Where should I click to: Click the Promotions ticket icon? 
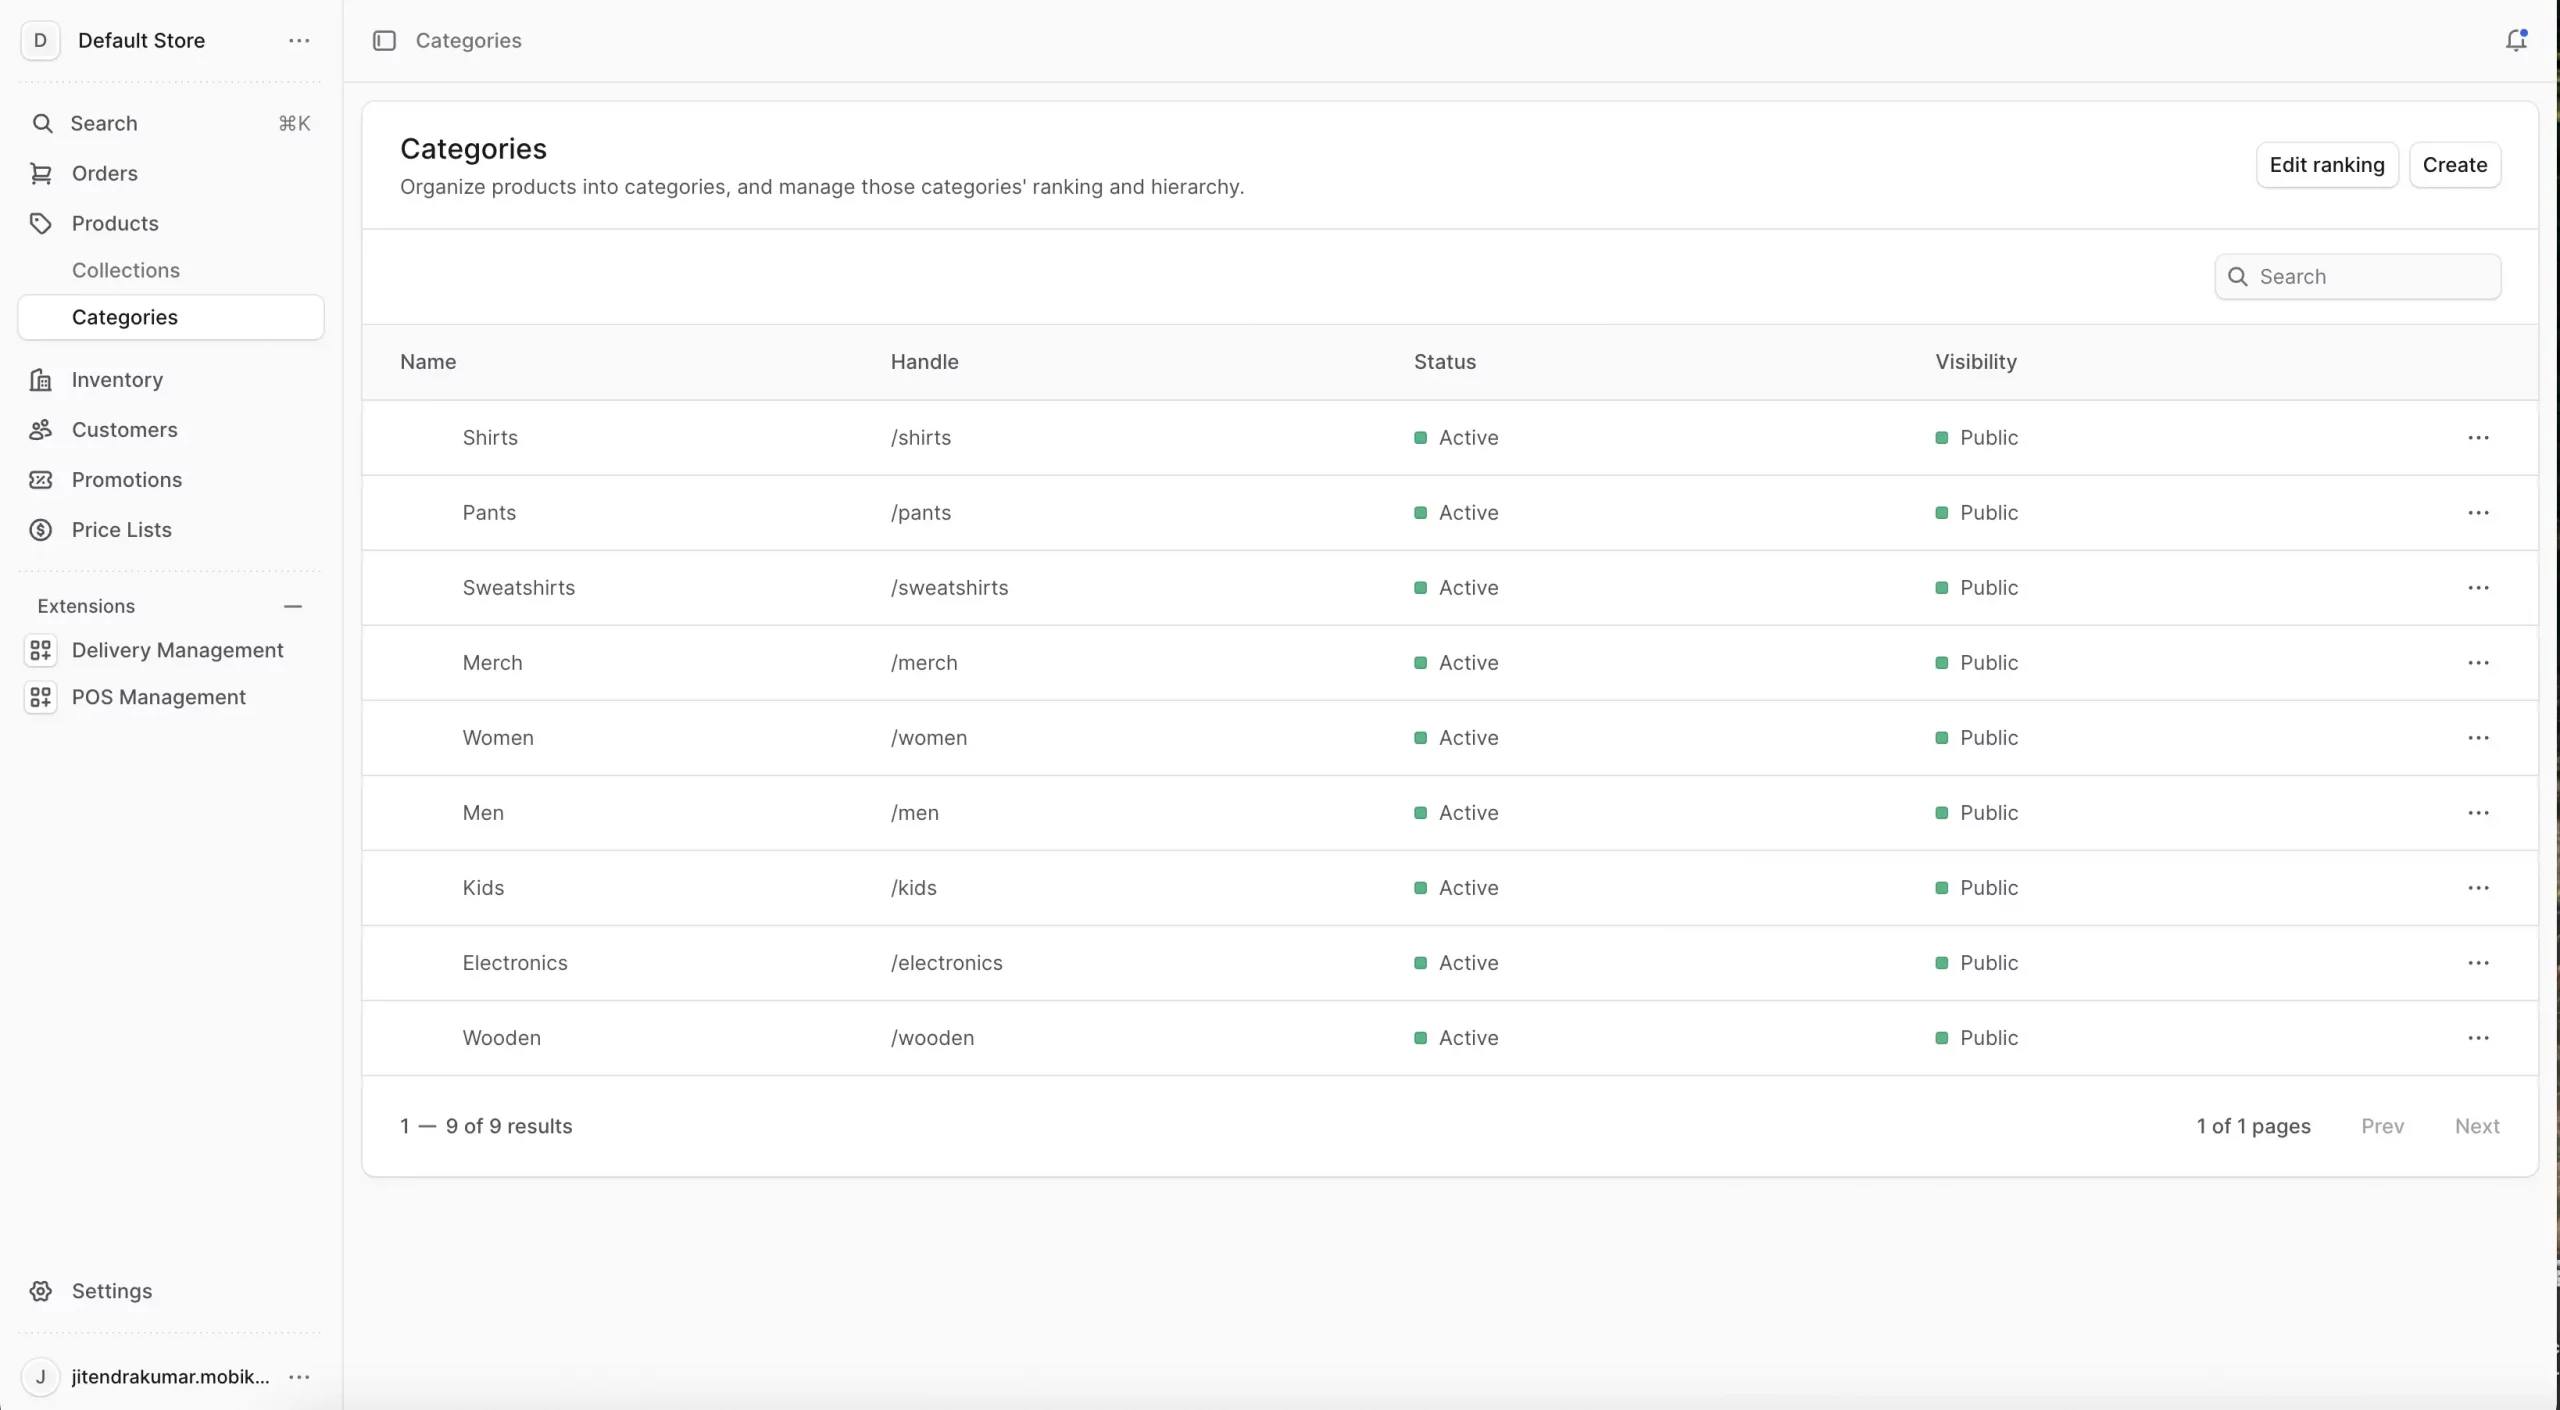(x=41, y=480)
